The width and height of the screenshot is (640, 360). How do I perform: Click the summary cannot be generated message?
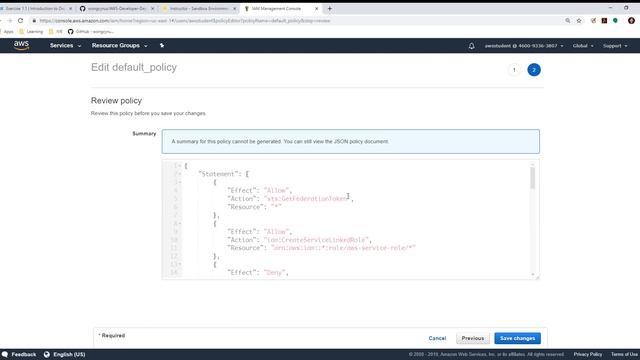click(280, 142)
